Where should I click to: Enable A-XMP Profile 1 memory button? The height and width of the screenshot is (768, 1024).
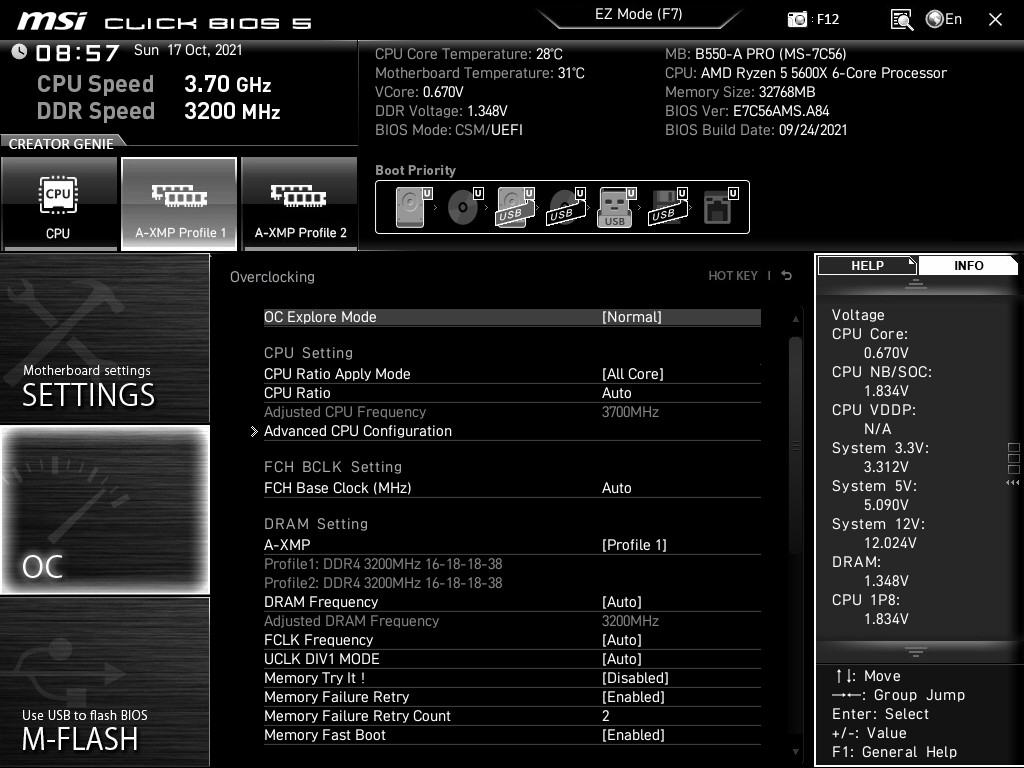(179, 204)
